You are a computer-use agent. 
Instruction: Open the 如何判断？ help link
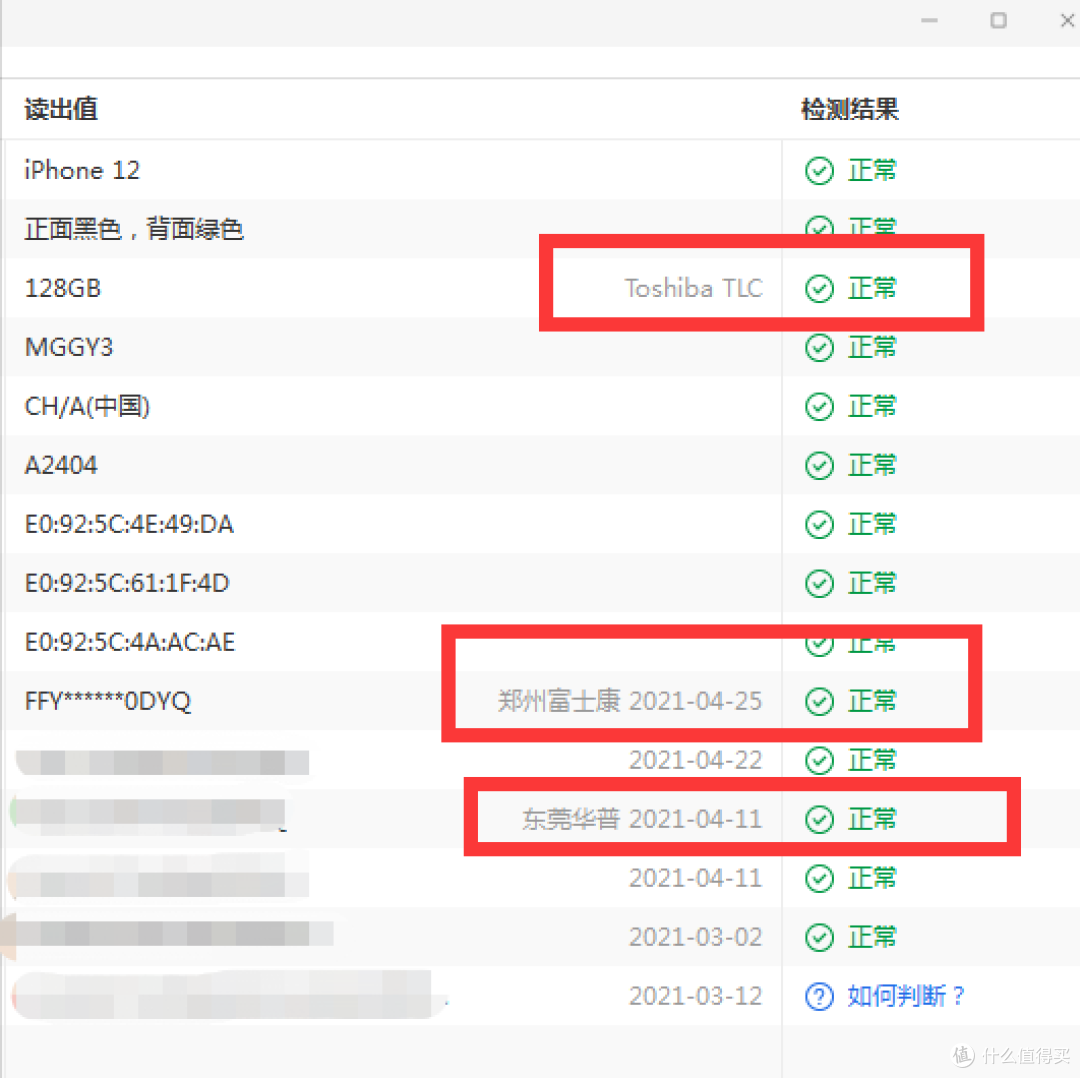pos(905,996)
